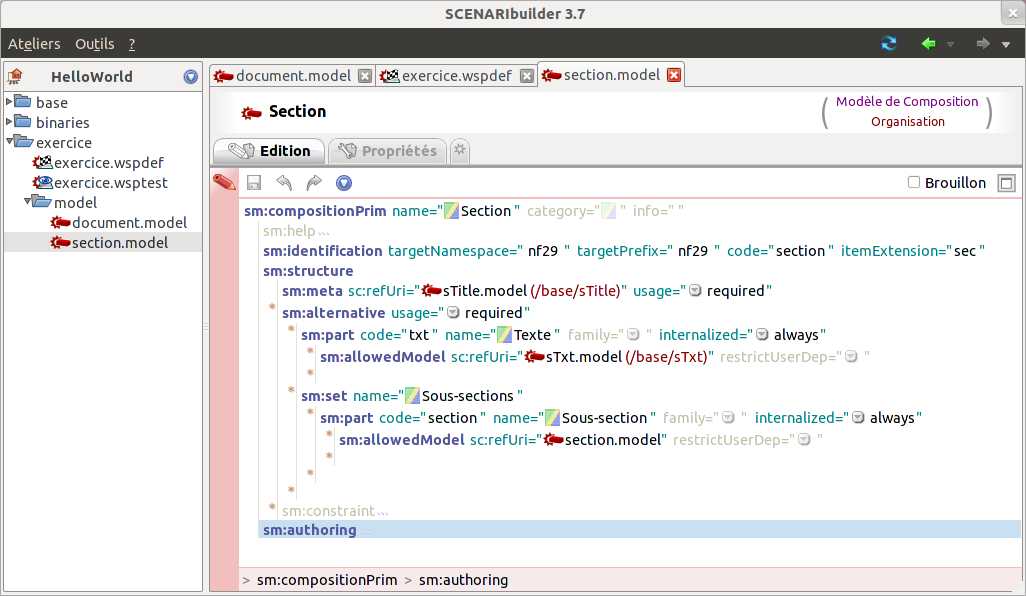Screen dimensions: 1026x596
Task: Click the Section name translation icon
Action: (451, 211)
